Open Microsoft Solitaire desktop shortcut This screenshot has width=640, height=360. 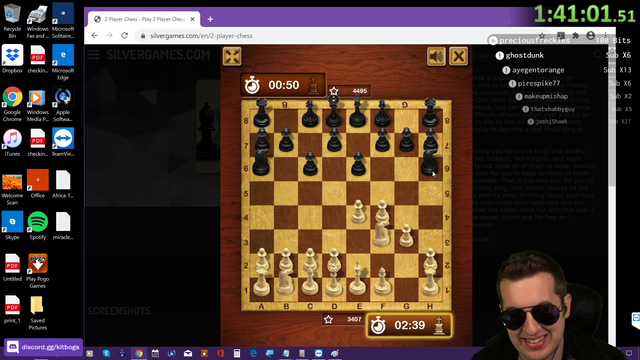pyautogui.click(x=63, y=21)
